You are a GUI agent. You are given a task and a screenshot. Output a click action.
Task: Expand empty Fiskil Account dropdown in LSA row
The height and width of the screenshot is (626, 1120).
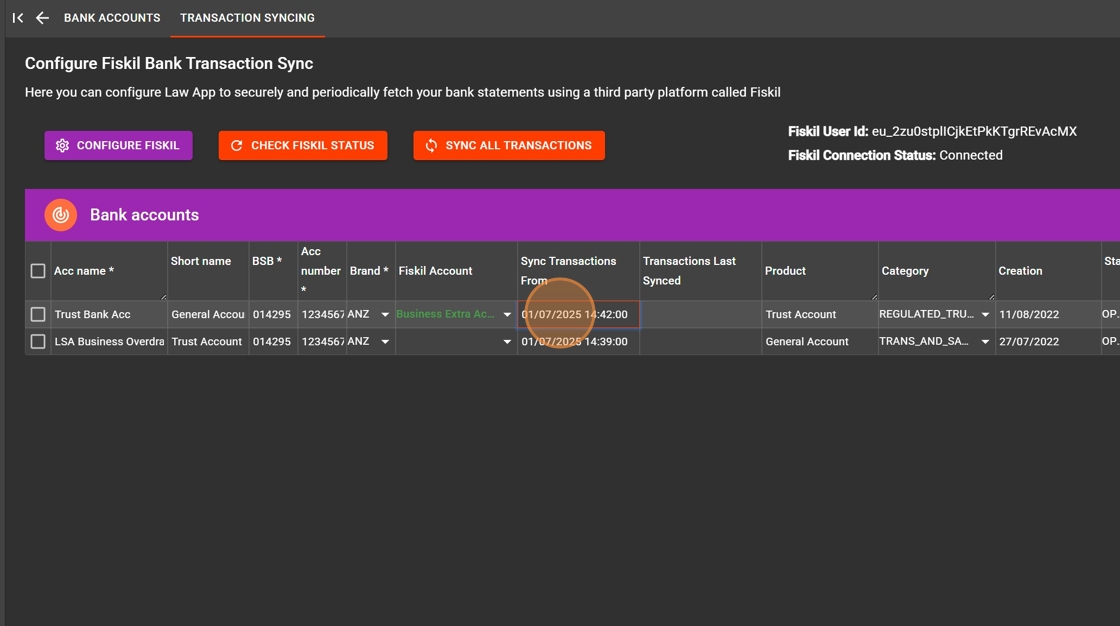click(507, 342)
